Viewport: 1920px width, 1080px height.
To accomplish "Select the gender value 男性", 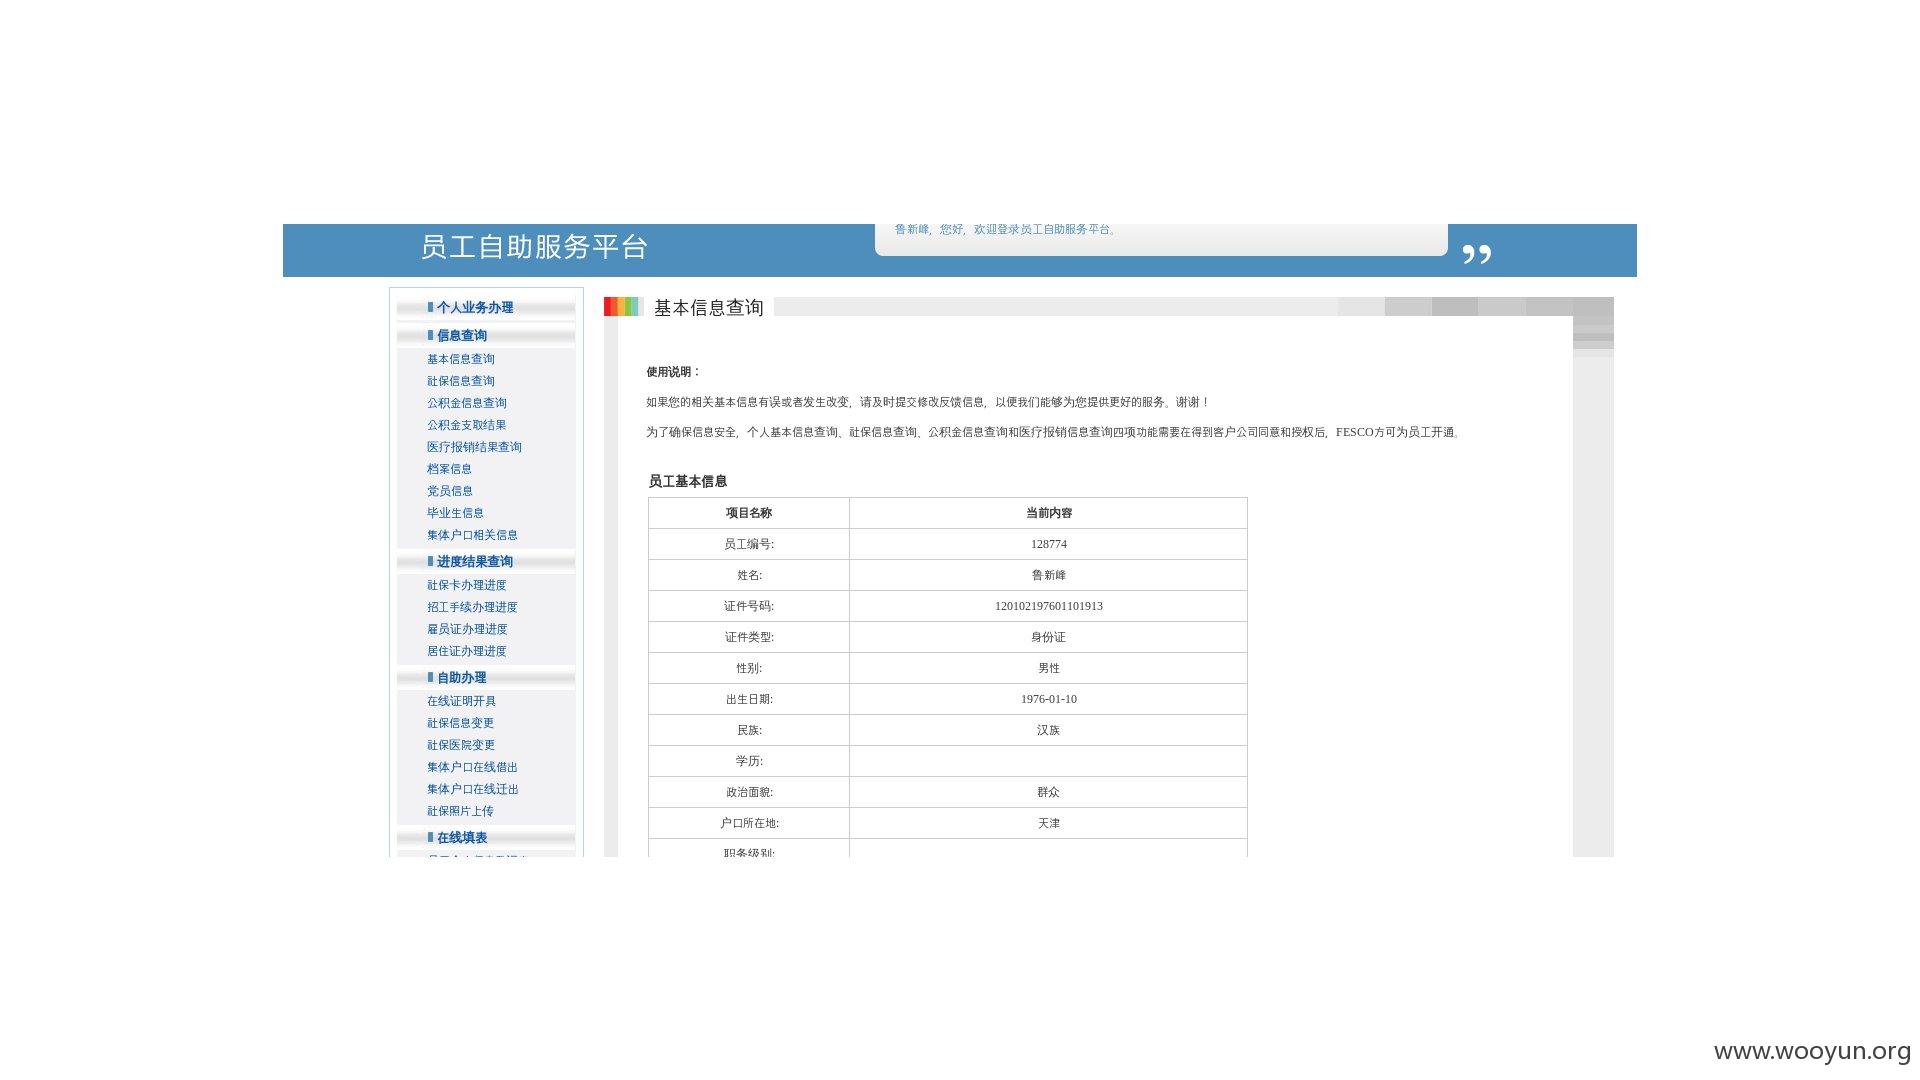I will click(x=1049, y=668).
